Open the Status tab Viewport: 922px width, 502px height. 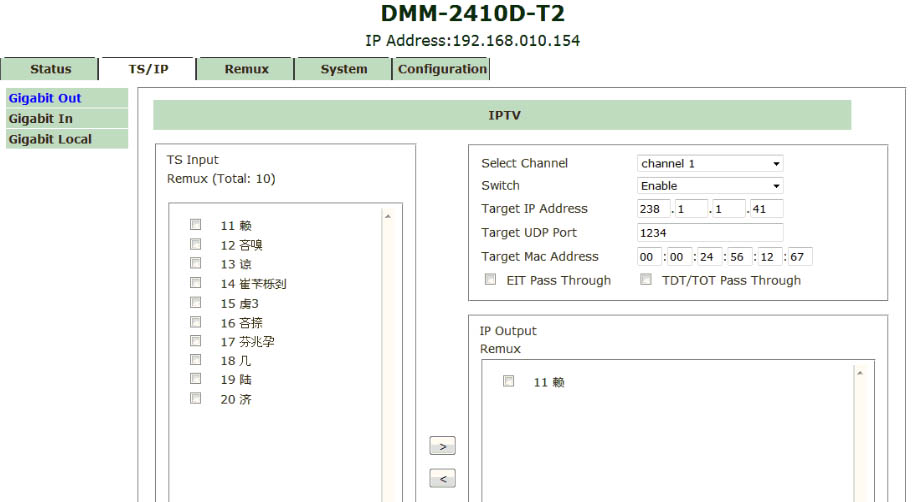(49, 69)
